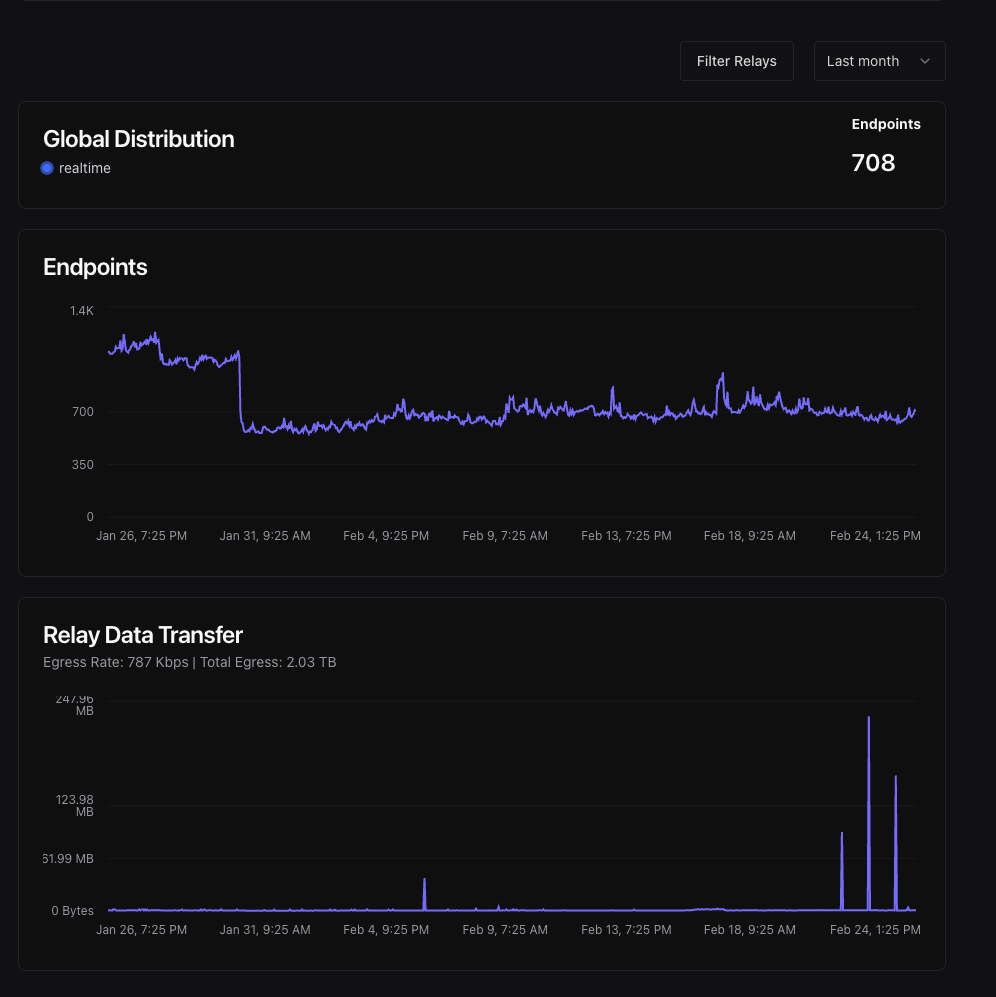Open the Filter Relays dialog
Screen dimensions: 996x997
click(736, 61)
